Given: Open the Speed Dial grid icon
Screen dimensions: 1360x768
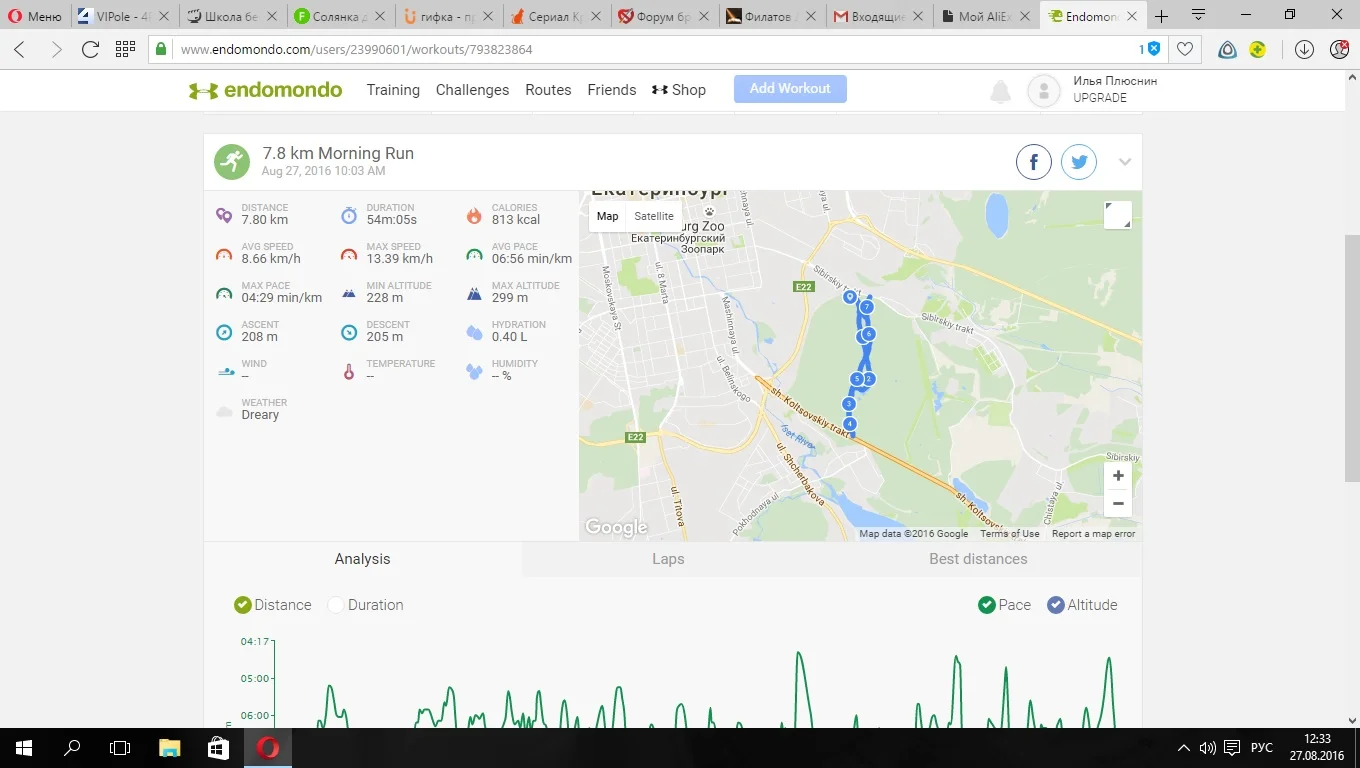Looking at the screenshot, I should click(x=125, y=49).
